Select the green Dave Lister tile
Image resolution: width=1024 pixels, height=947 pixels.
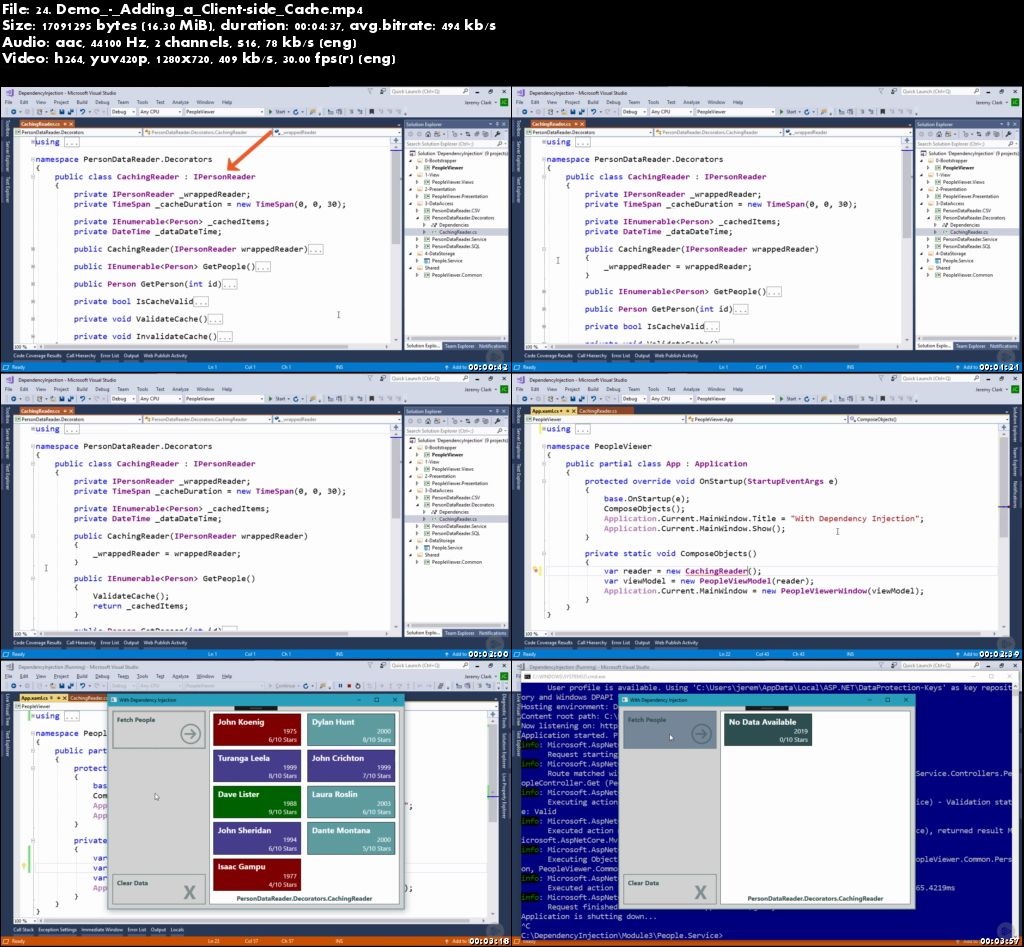point(256,802)
